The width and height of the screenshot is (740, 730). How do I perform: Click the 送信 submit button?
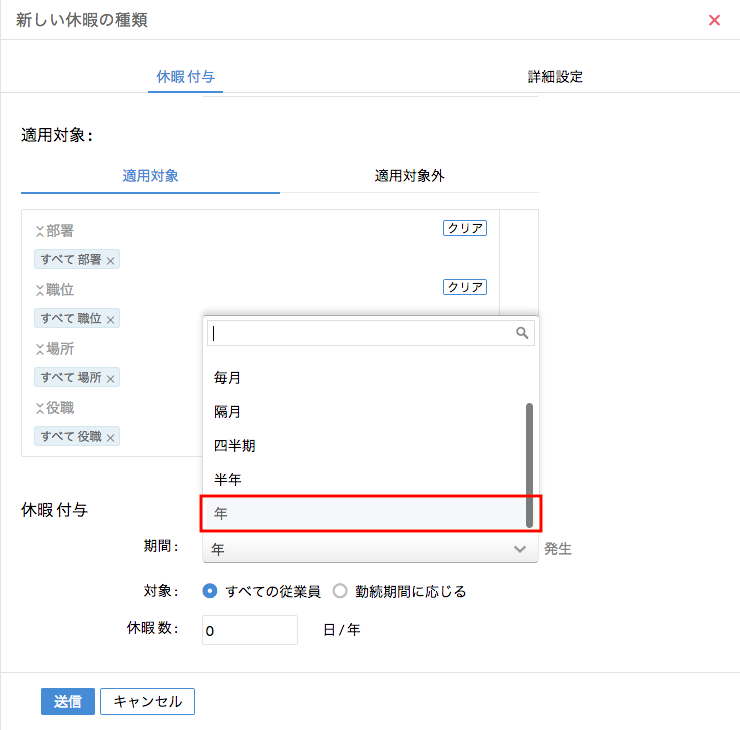click(68, 701)
